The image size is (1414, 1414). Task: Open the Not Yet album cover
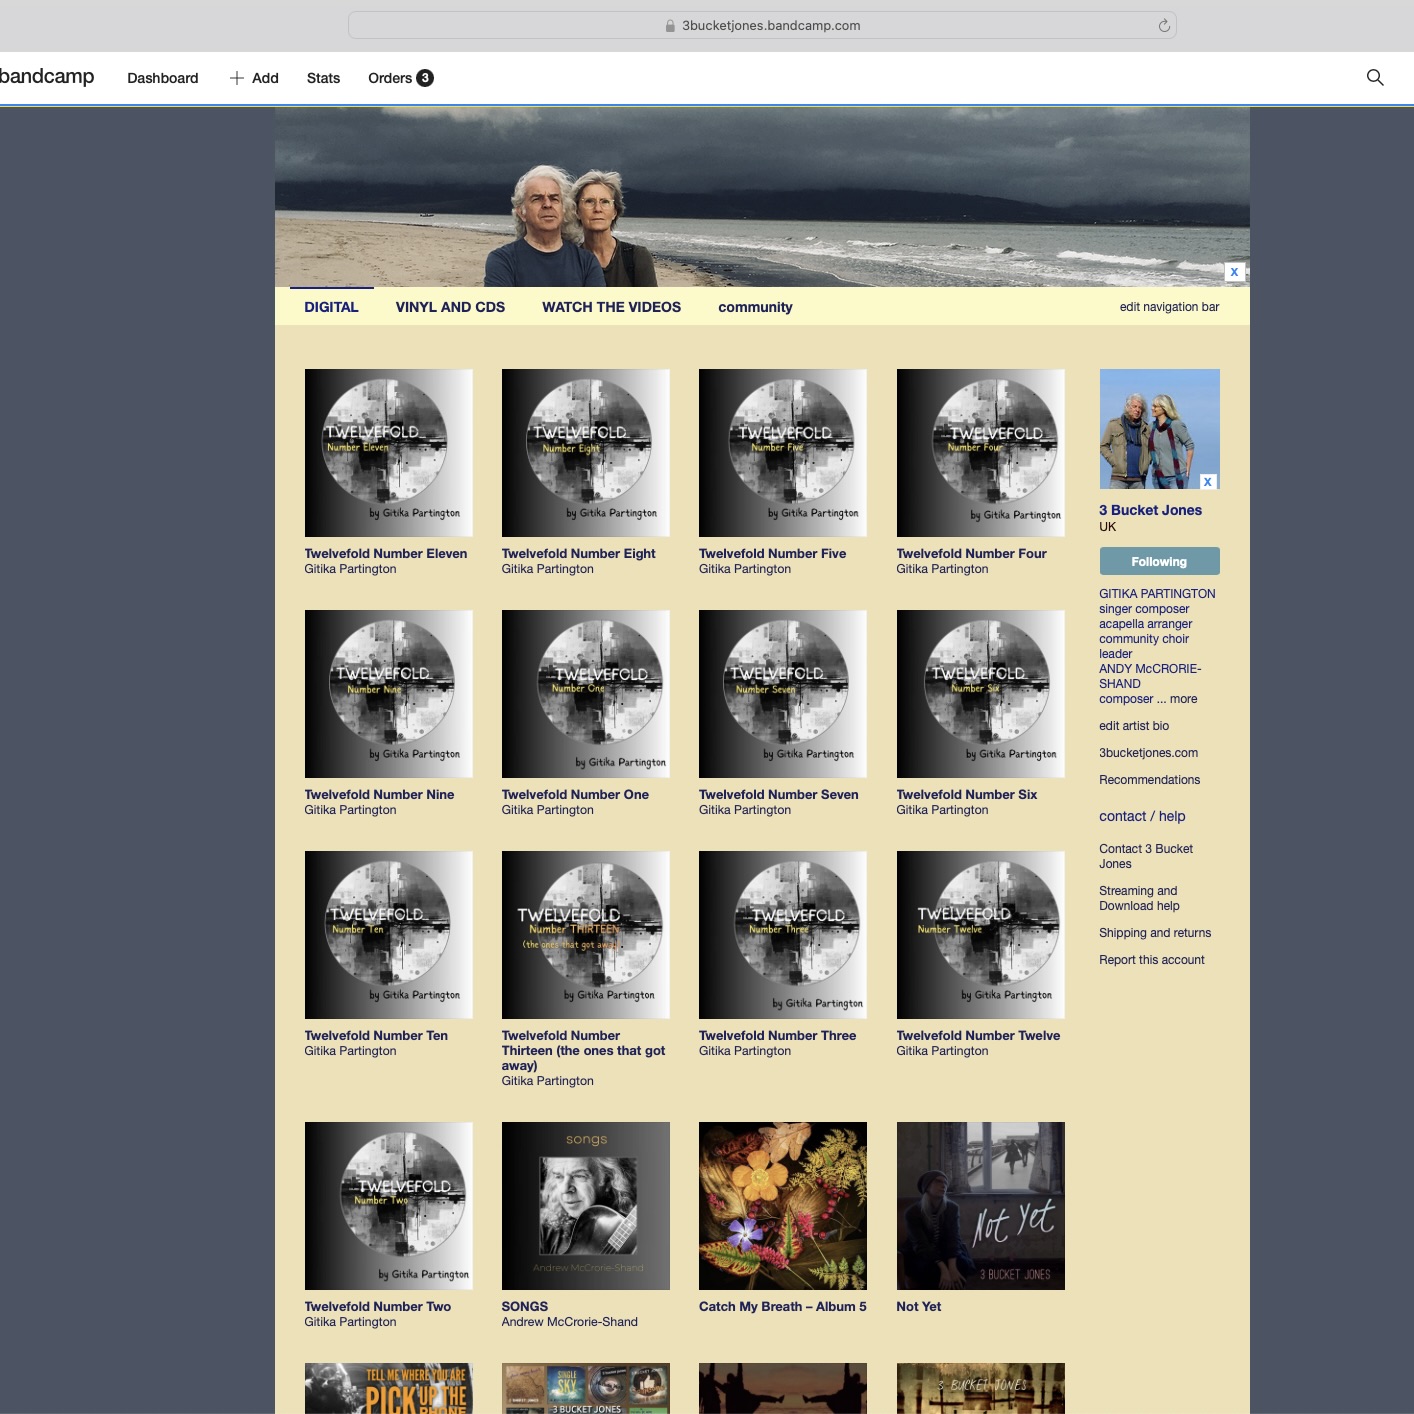980,1205
